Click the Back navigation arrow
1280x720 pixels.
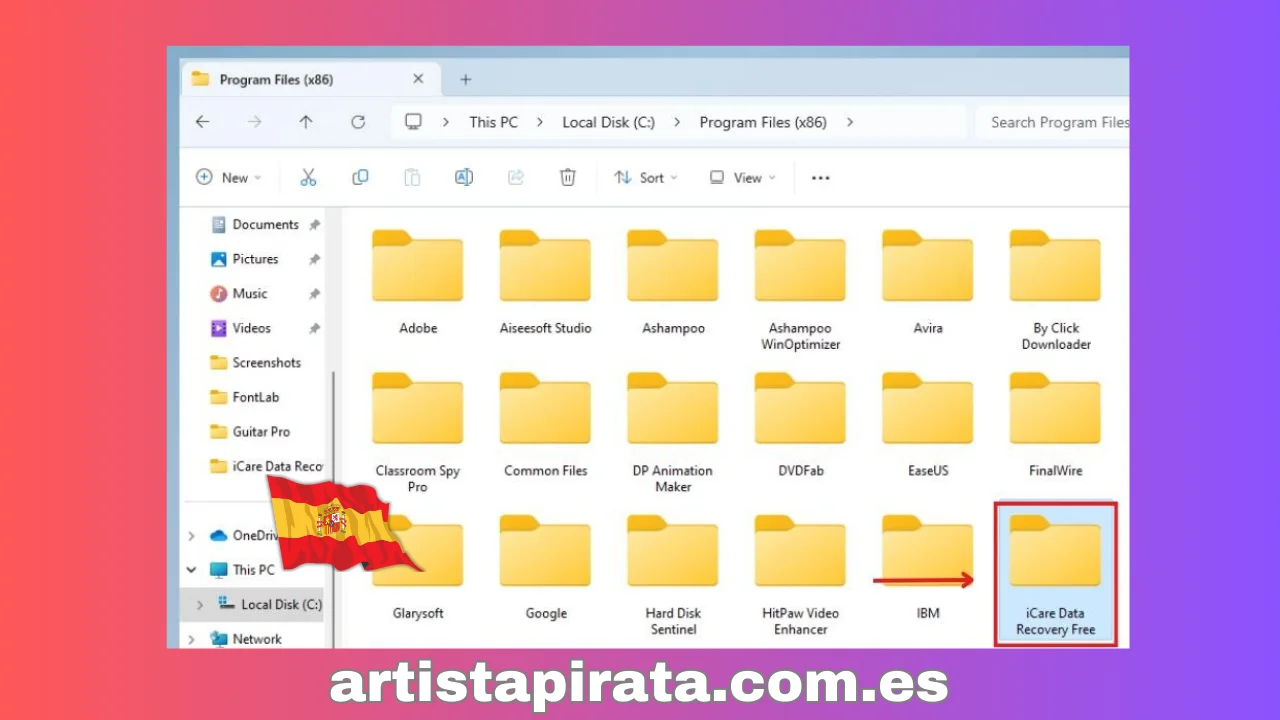(x=202, y=122)
